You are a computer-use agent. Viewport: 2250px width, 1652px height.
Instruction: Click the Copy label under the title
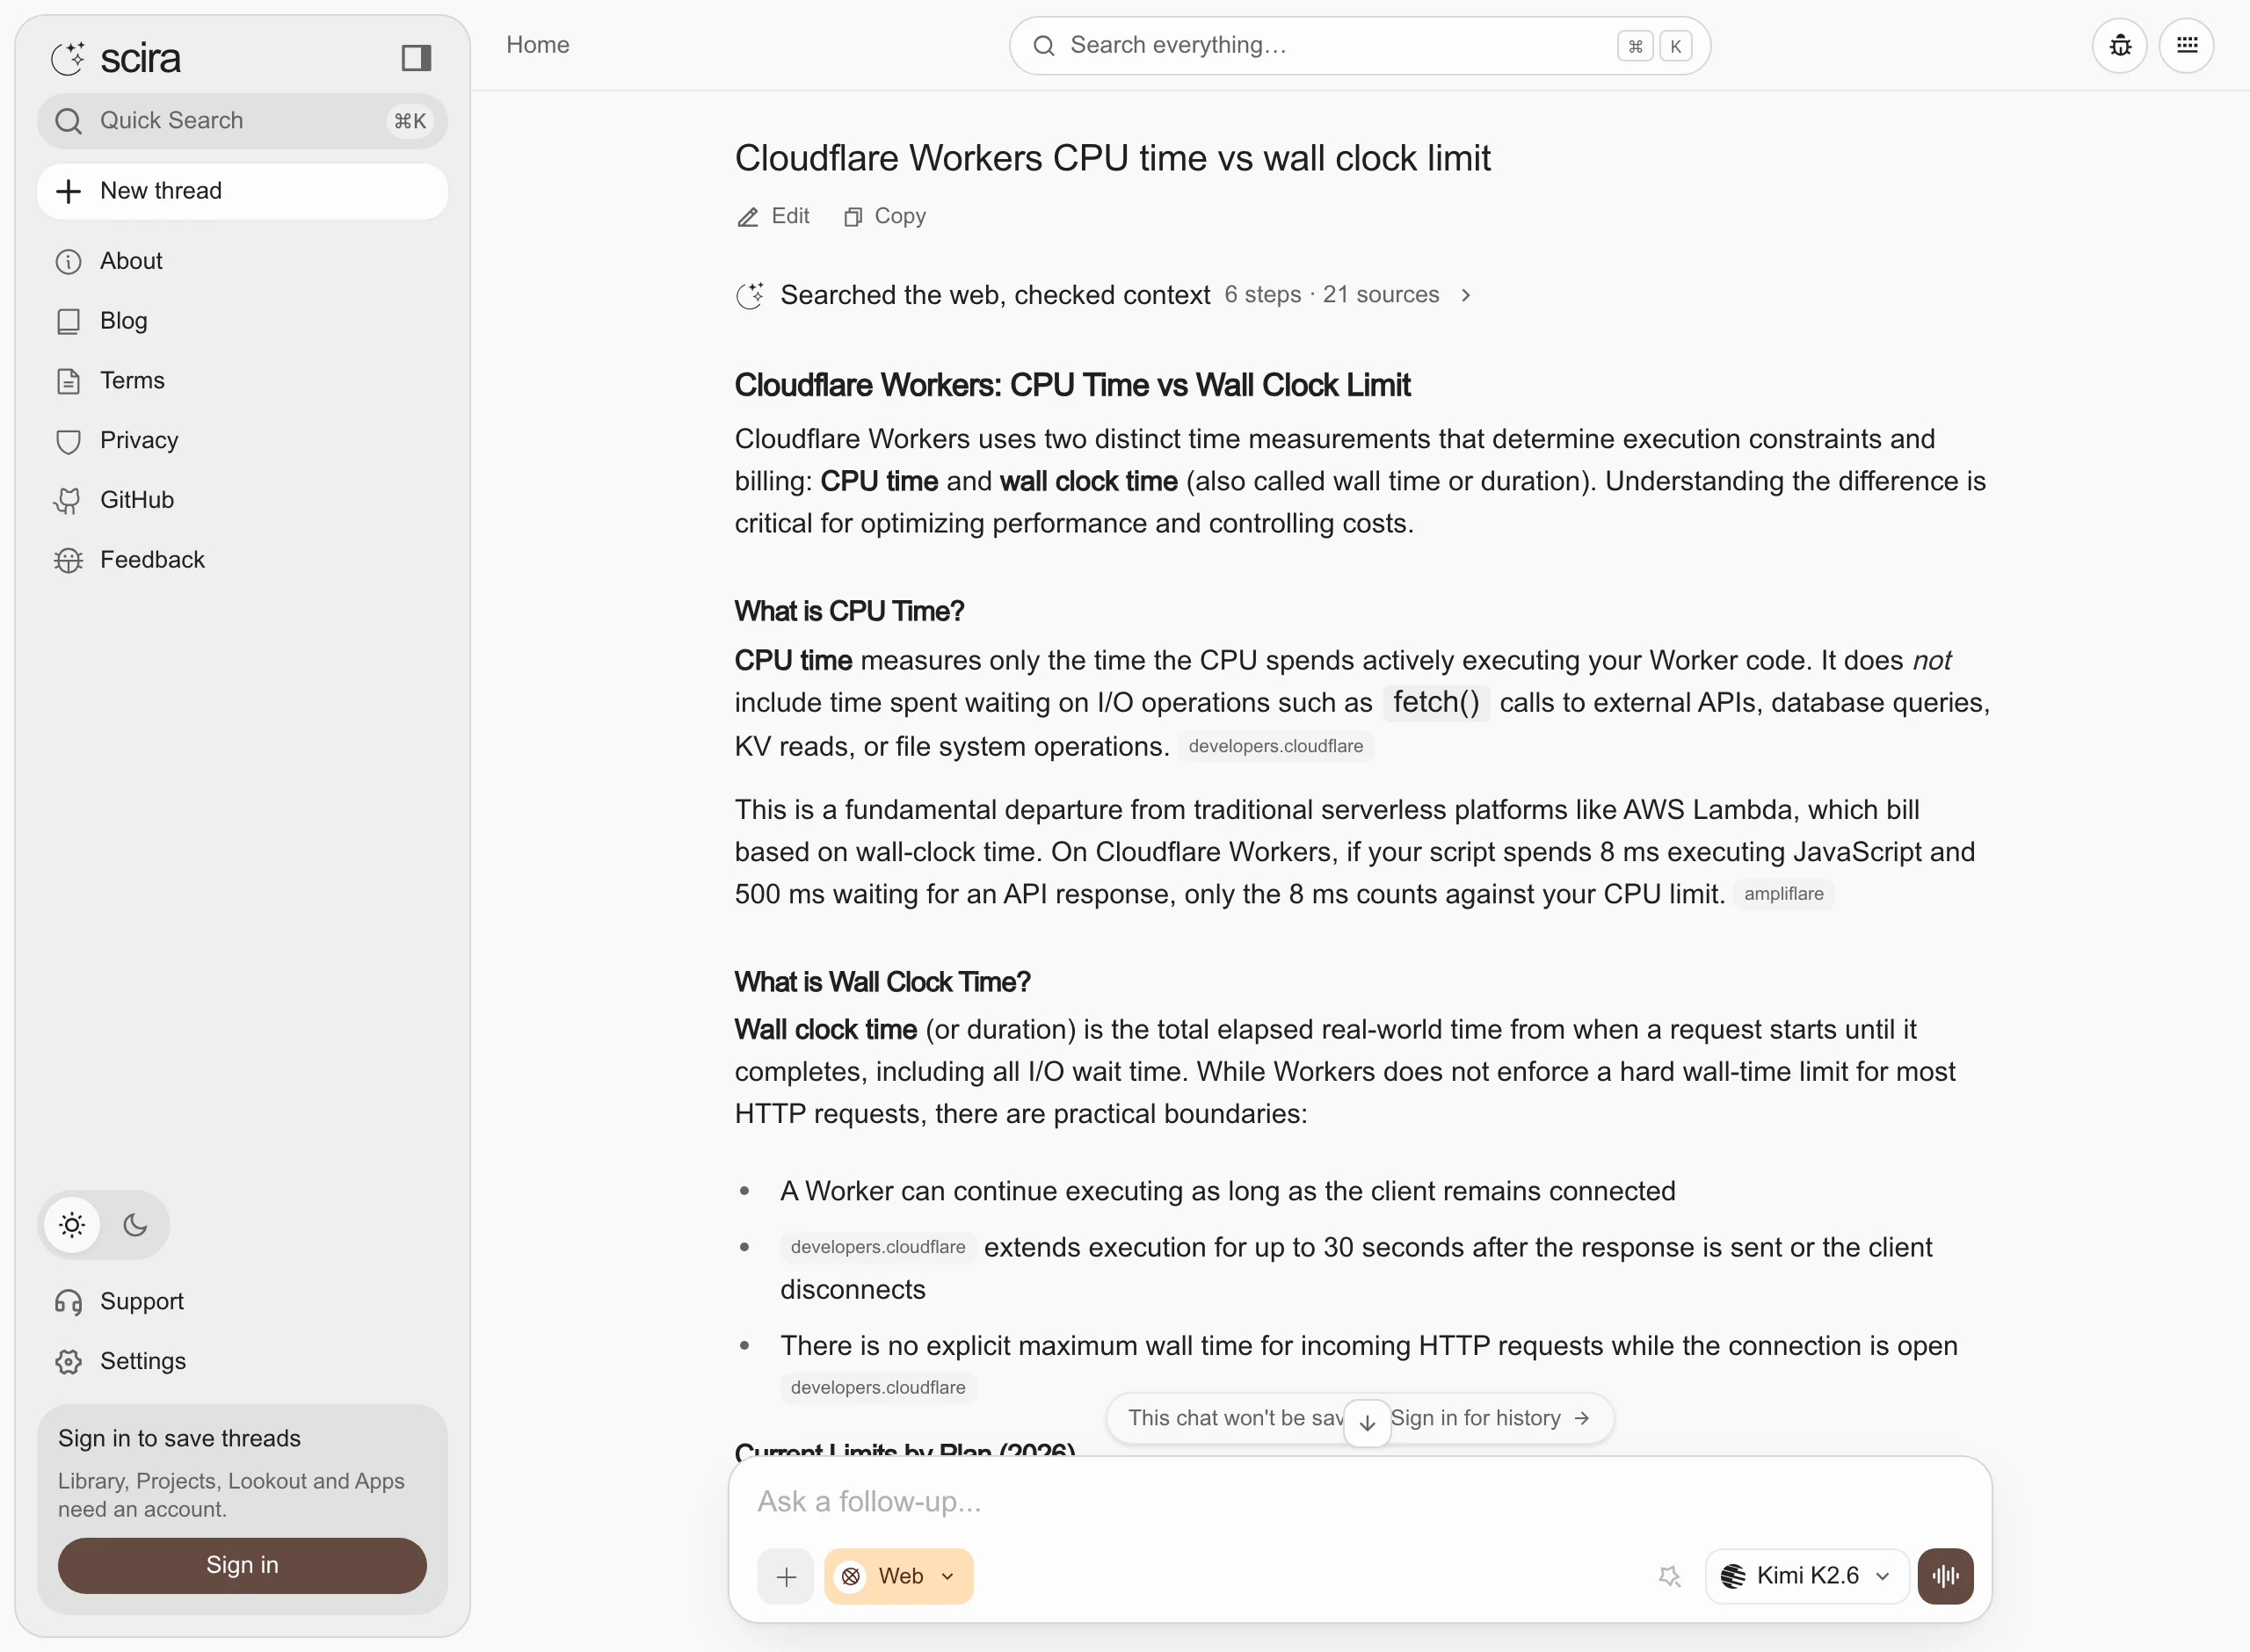point(899,216)
